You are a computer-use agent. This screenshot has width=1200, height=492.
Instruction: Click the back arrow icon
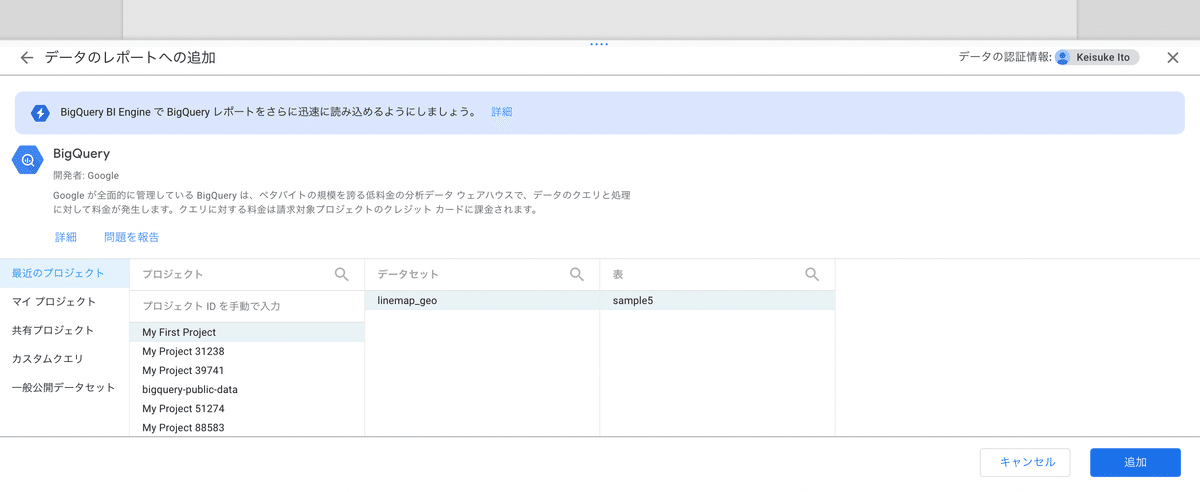click(x=27, y=58)
